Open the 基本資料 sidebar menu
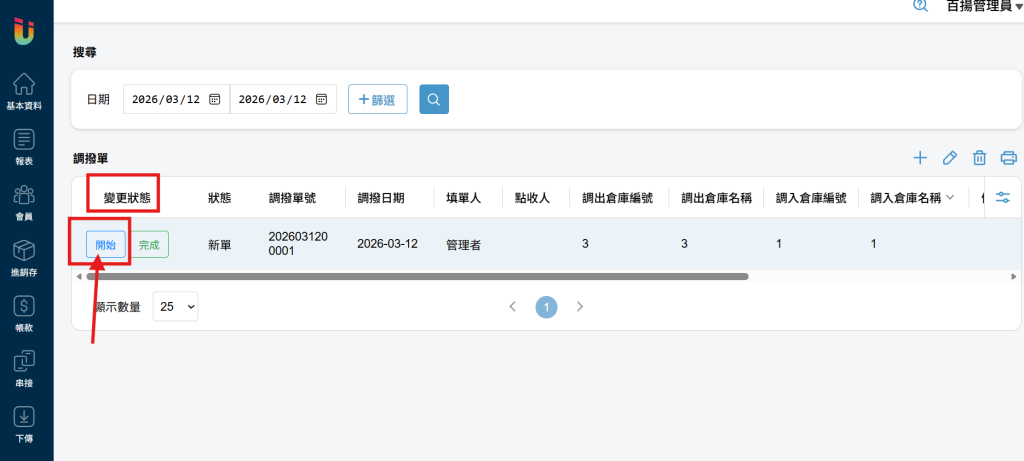 point(25,90)
